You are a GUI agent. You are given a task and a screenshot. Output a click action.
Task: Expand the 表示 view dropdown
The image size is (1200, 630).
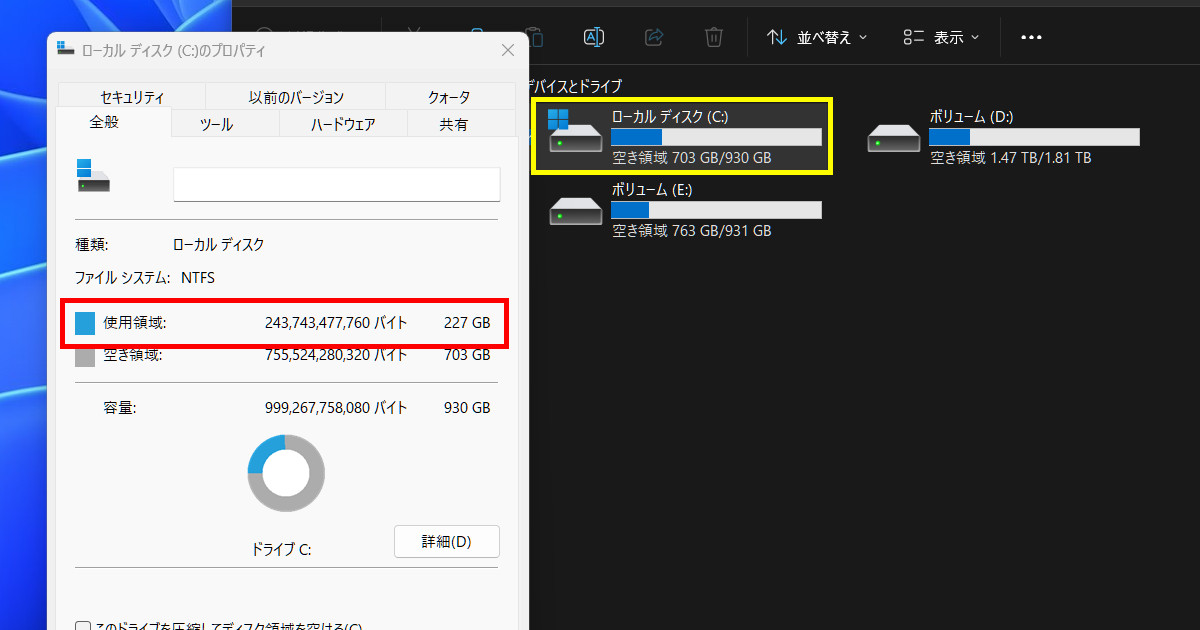point(941,37)
